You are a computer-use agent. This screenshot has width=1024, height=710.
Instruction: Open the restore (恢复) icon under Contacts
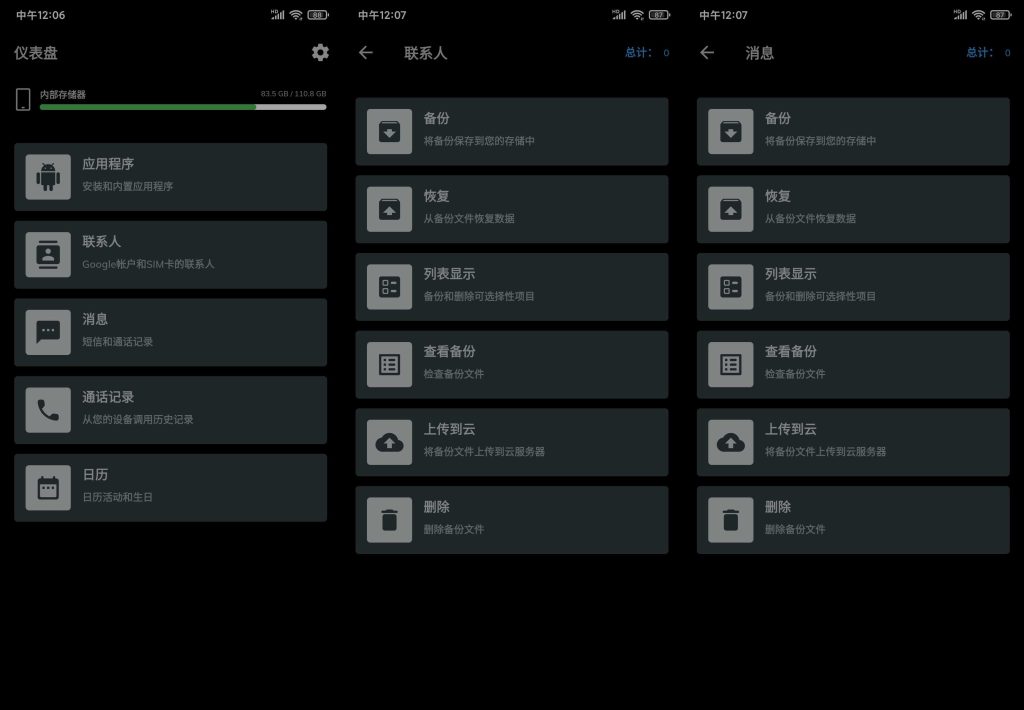point(390,208)
